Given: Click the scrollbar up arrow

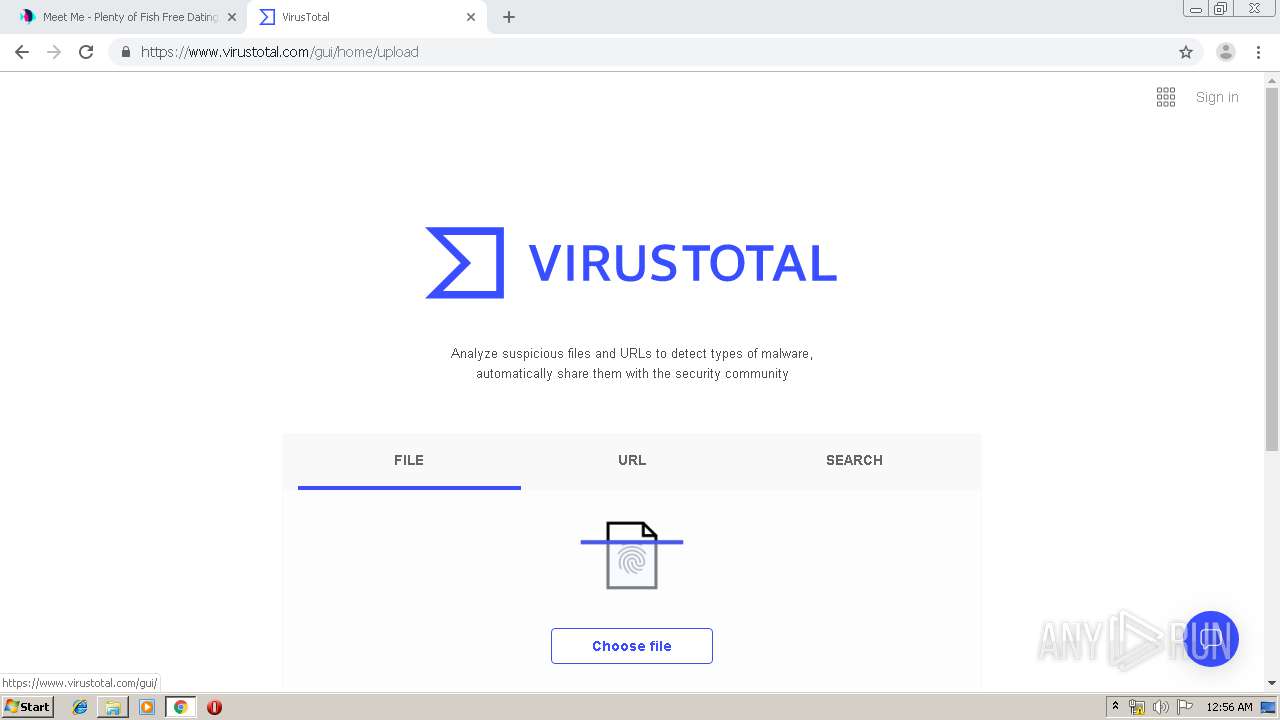Looking at the screenshot, I should pyautogui.click(x=1272, y=79).
